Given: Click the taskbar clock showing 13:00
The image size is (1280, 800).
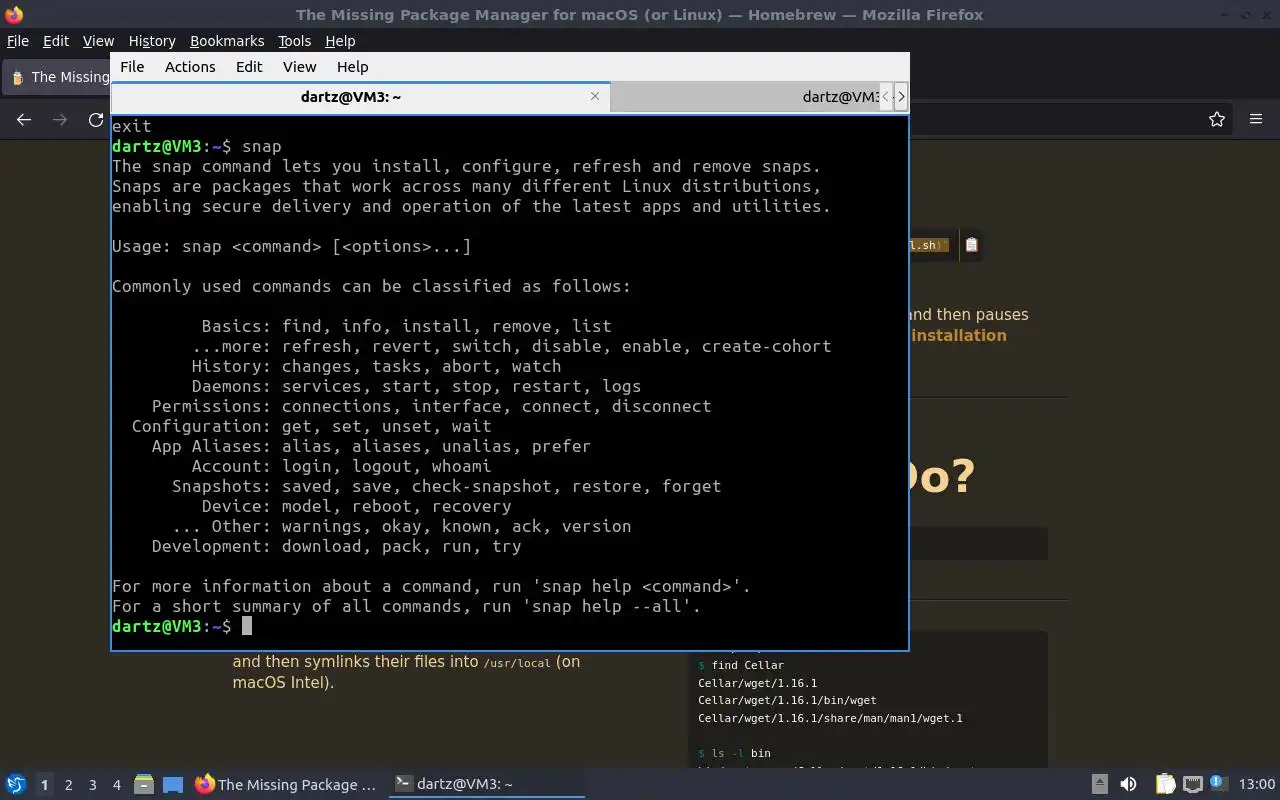Looking at the screenshot, I should [1256, 784].
